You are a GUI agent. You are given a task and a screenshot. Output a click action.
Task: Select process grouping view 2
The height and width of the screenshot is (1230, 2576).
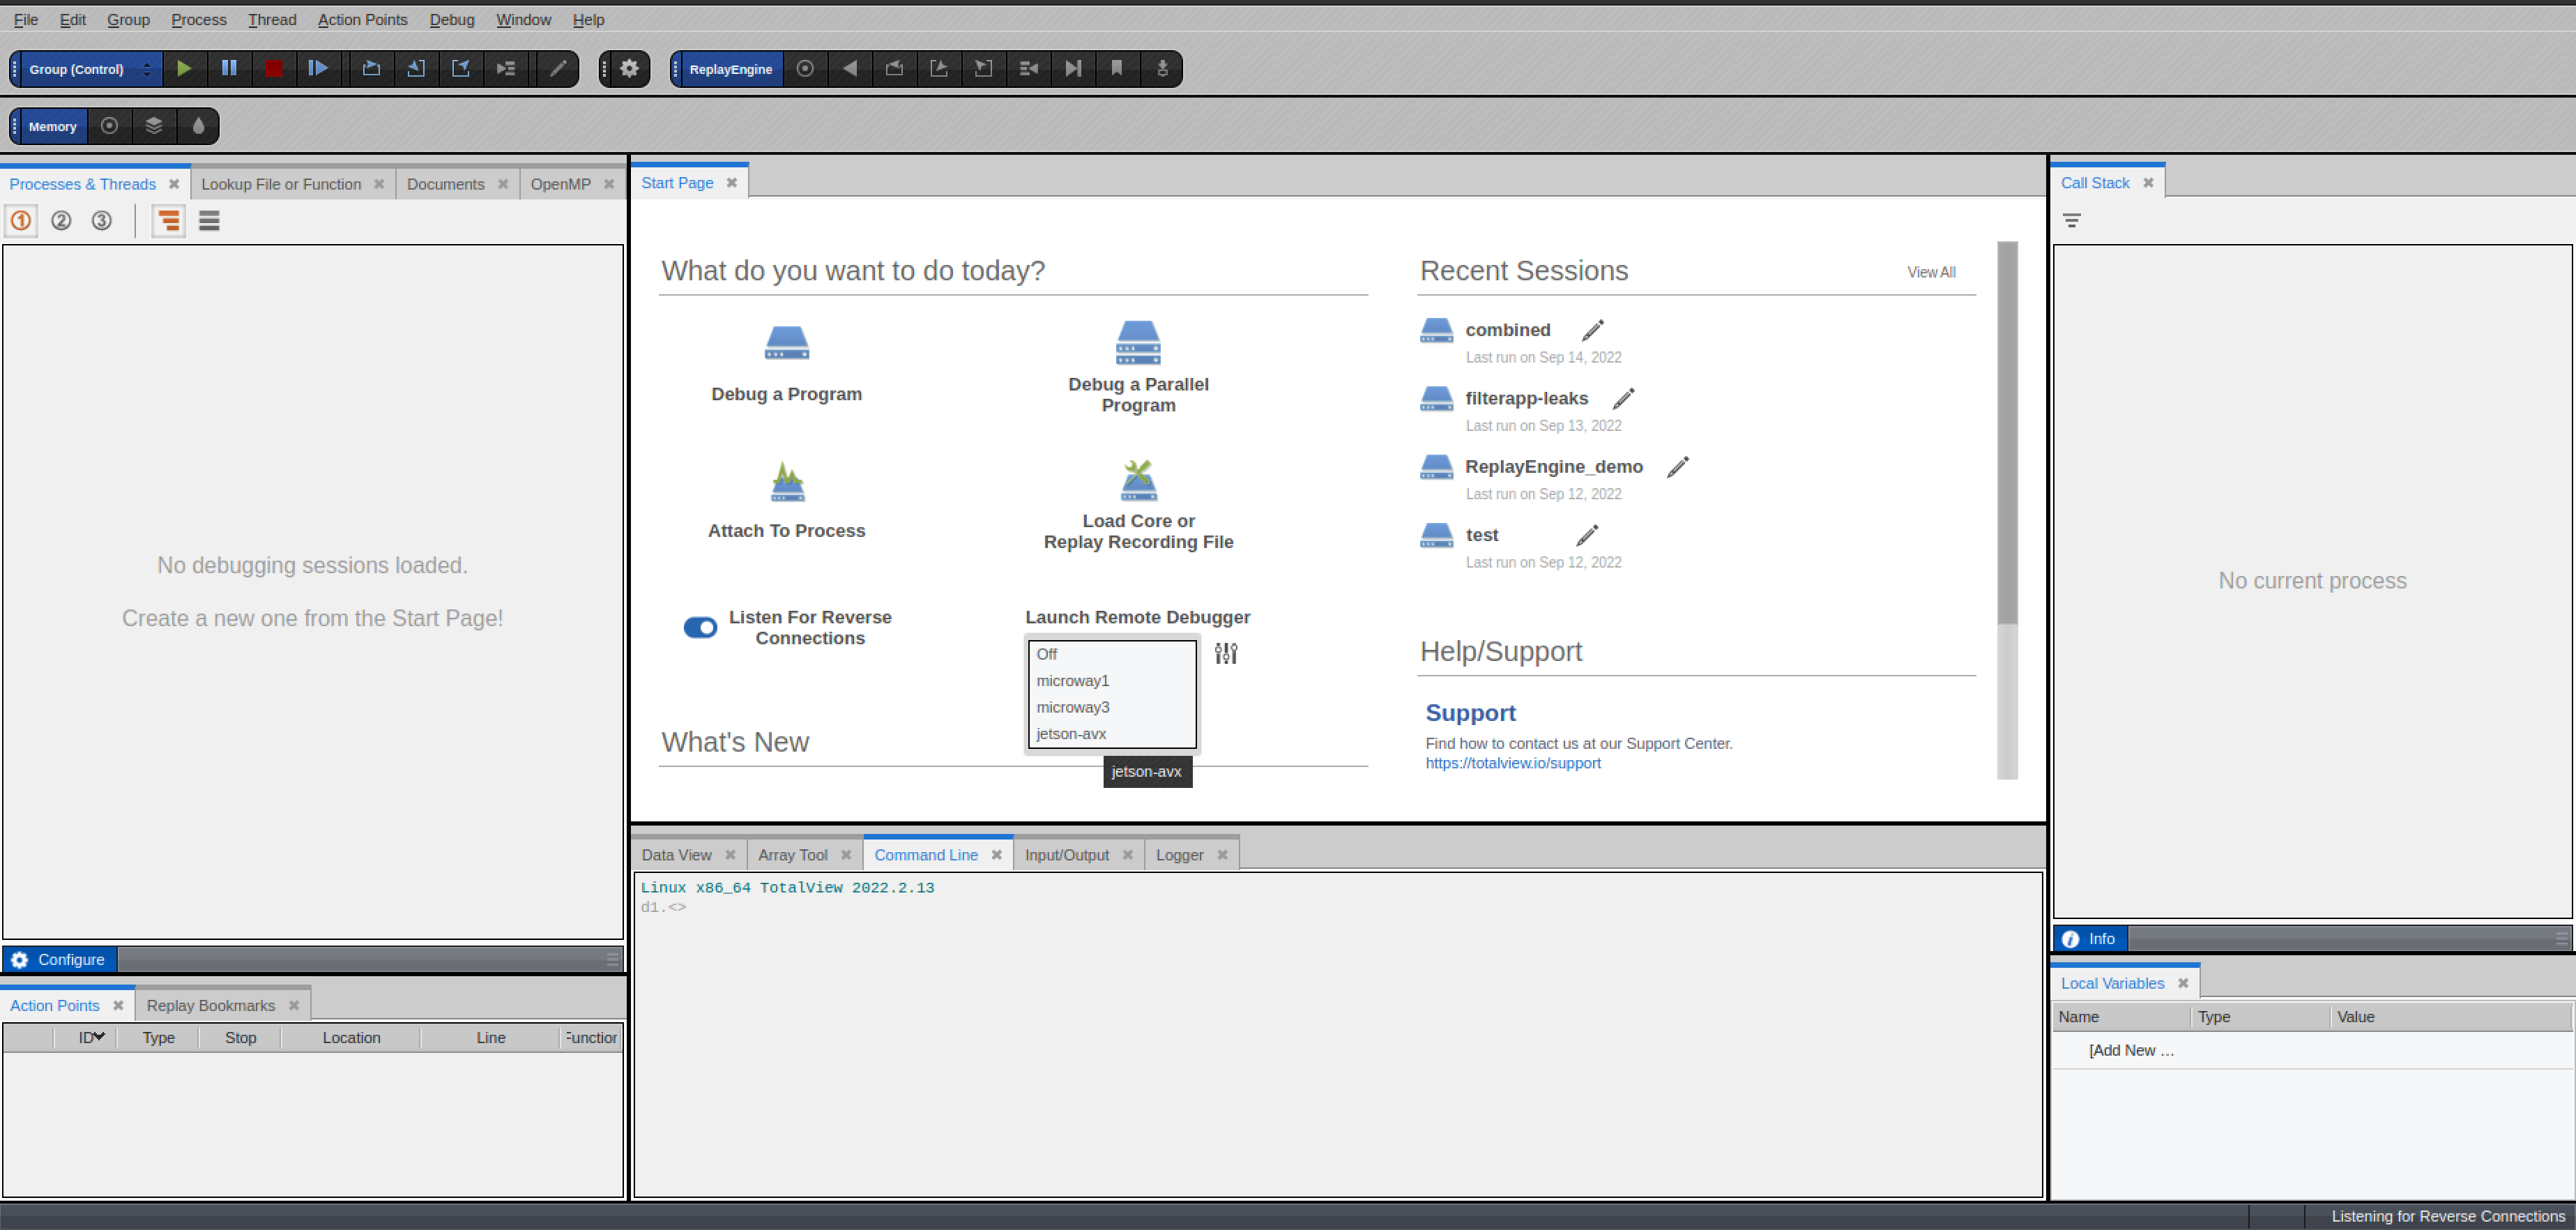pyautogui.click(x=61, y=220)
